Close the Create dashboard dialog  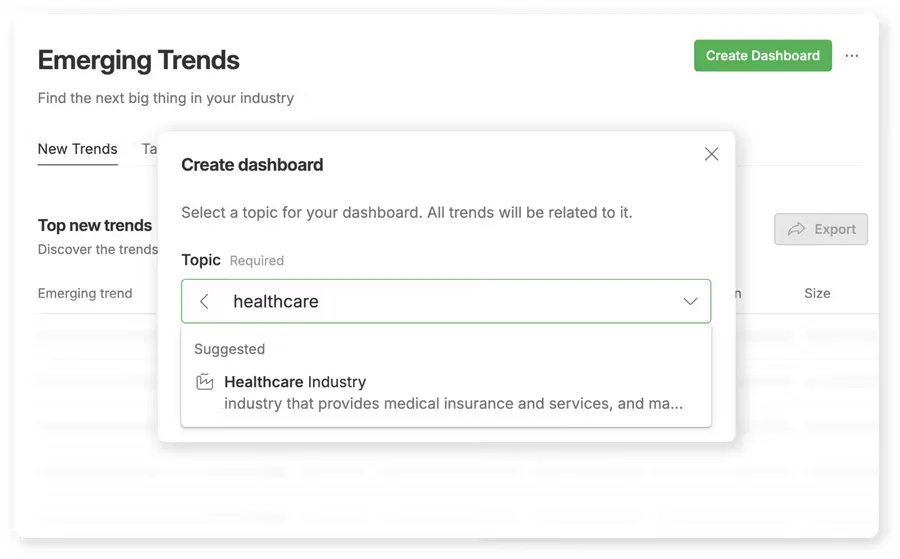click(711, 154)
